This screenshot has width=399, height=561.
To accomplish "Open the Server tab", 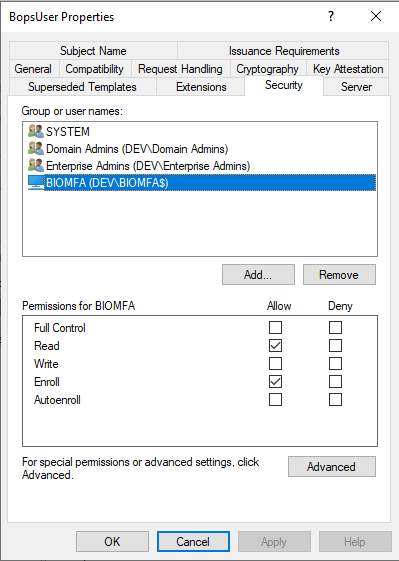I will coord(356,87).
